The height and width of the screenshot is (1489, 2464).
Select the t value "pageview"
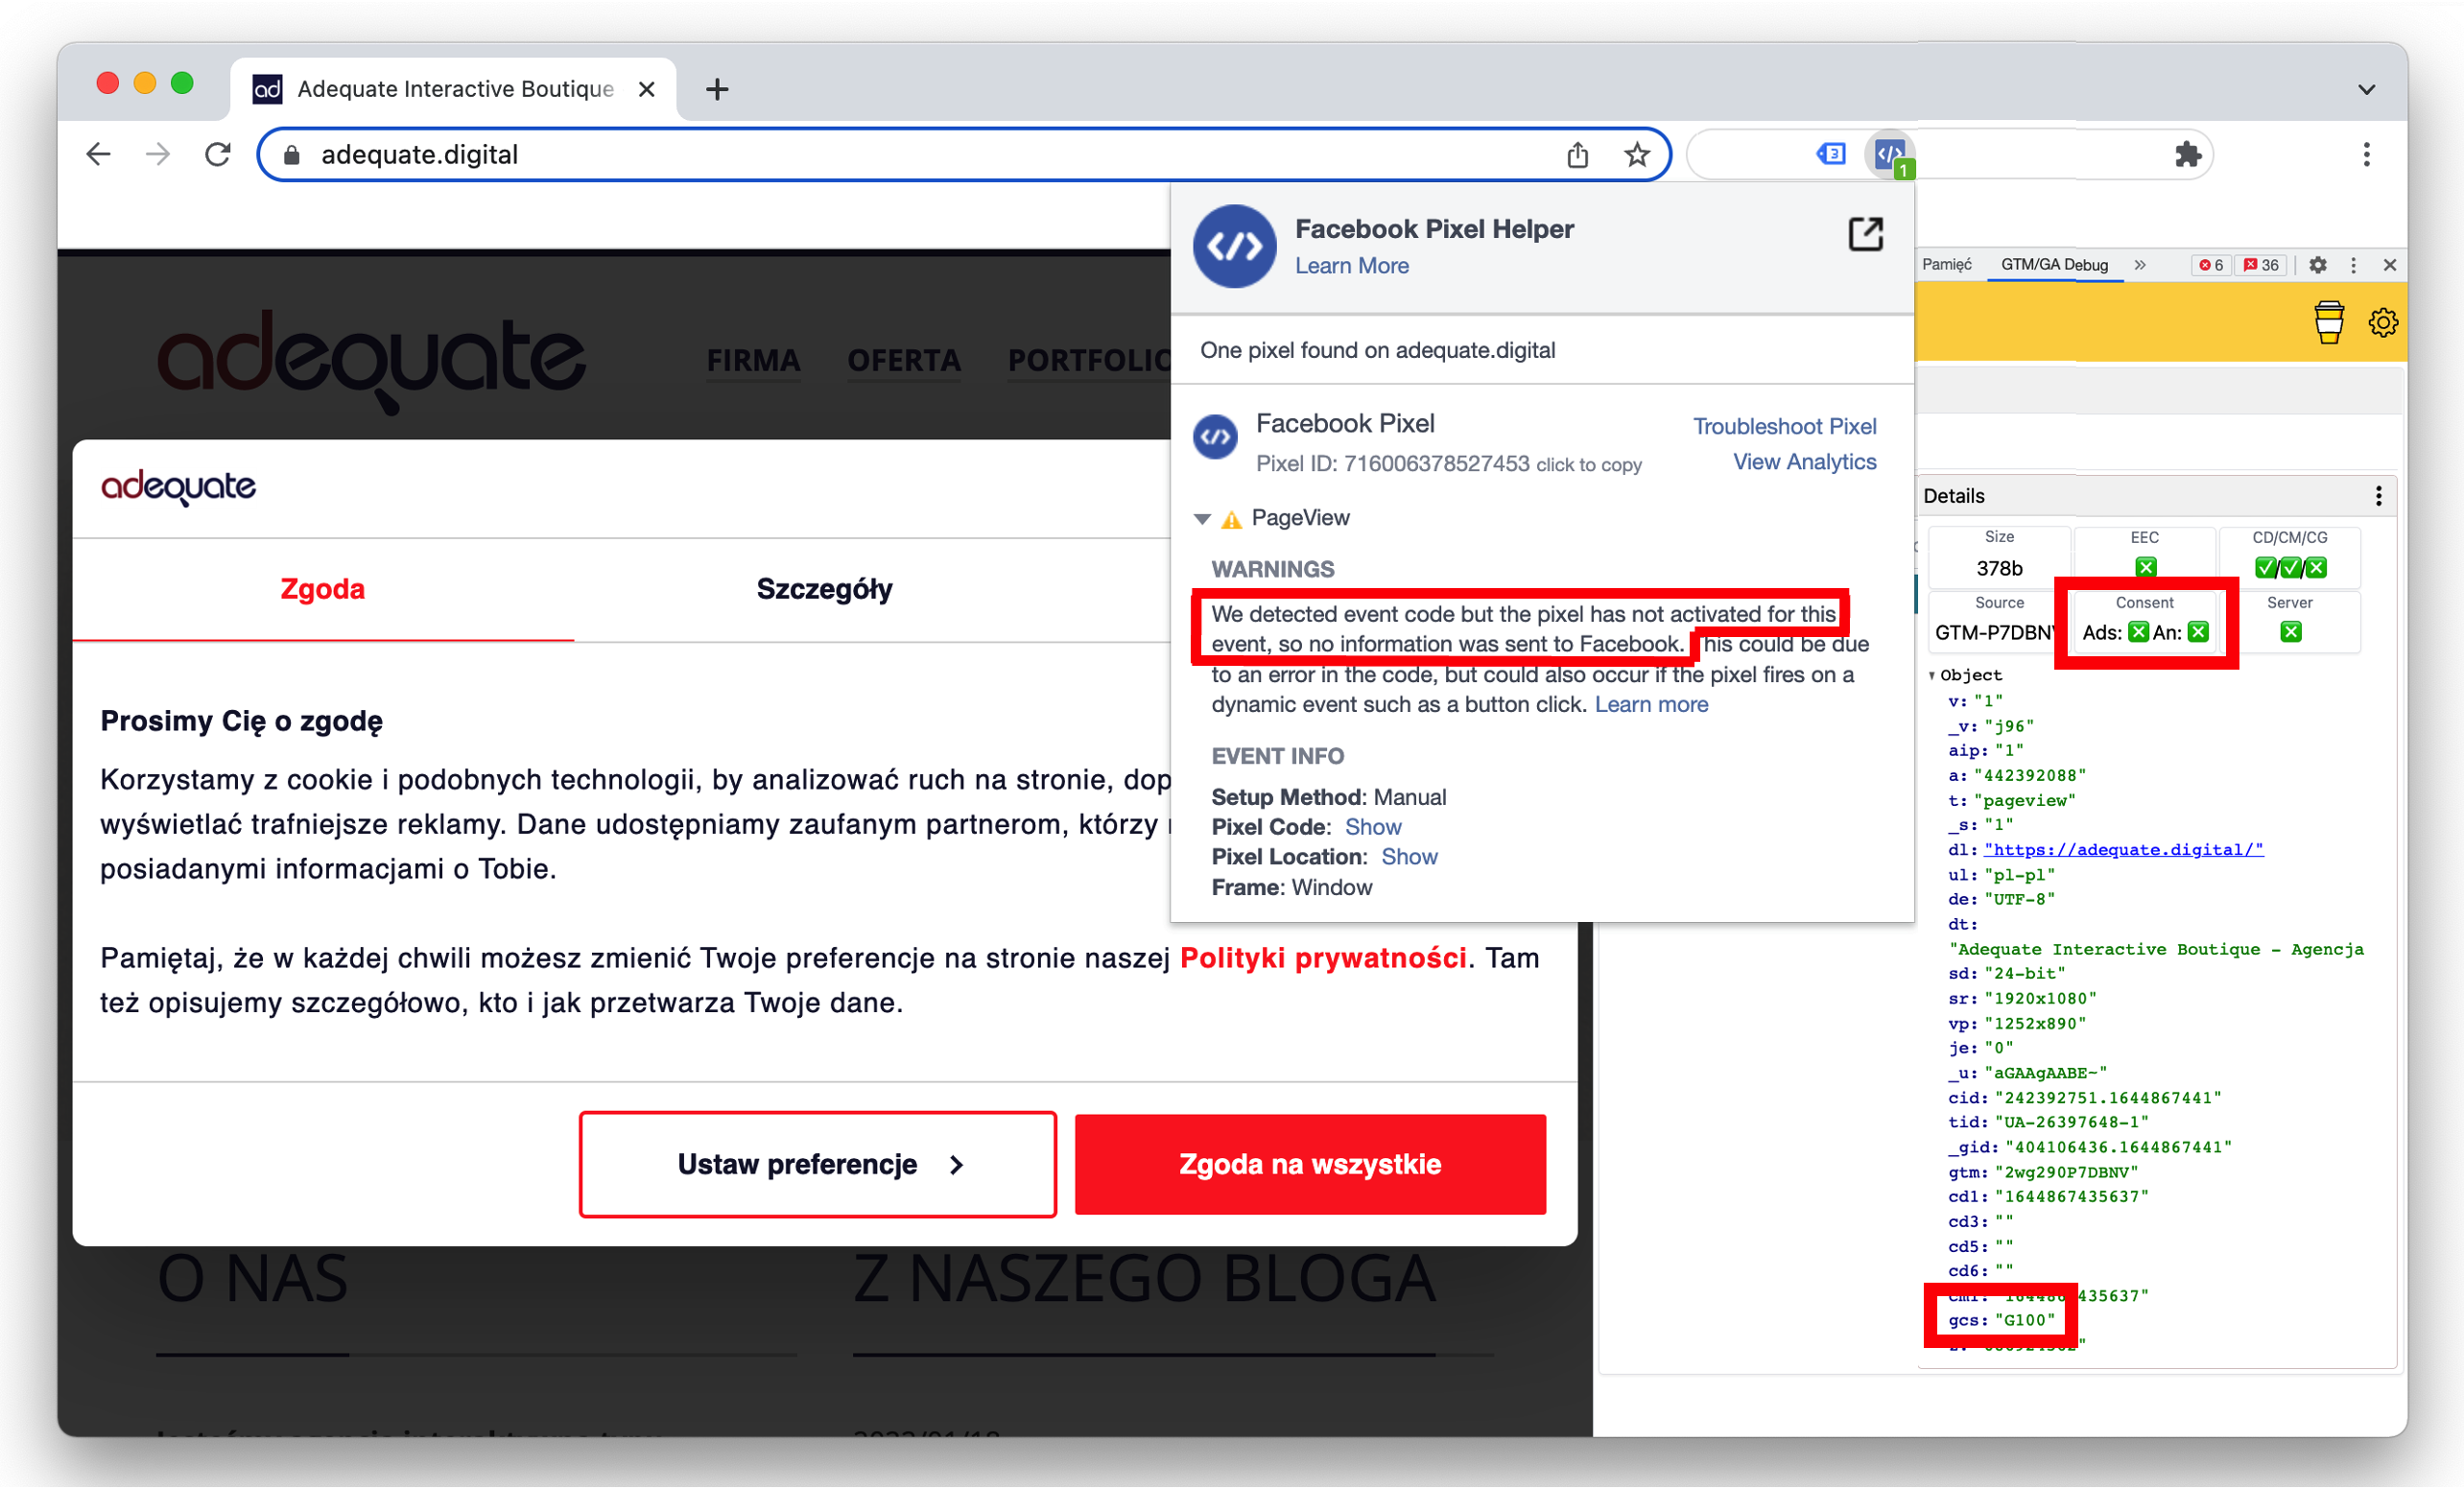(x=2025, y=802)
